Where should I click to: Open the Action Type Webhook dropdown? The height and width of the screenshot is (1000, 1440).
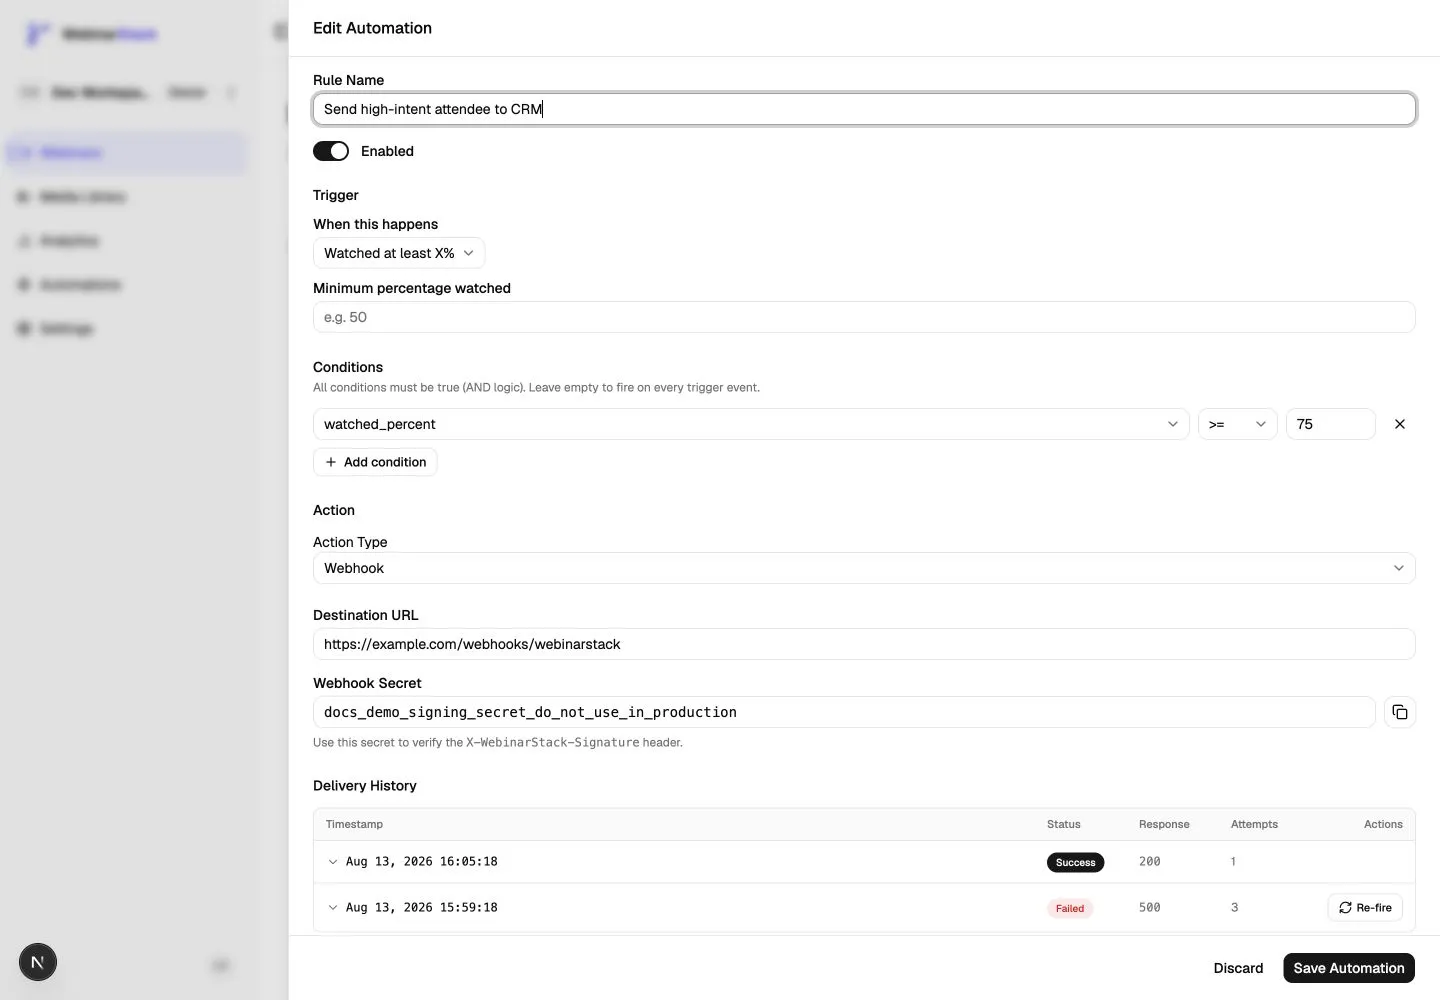864,568
